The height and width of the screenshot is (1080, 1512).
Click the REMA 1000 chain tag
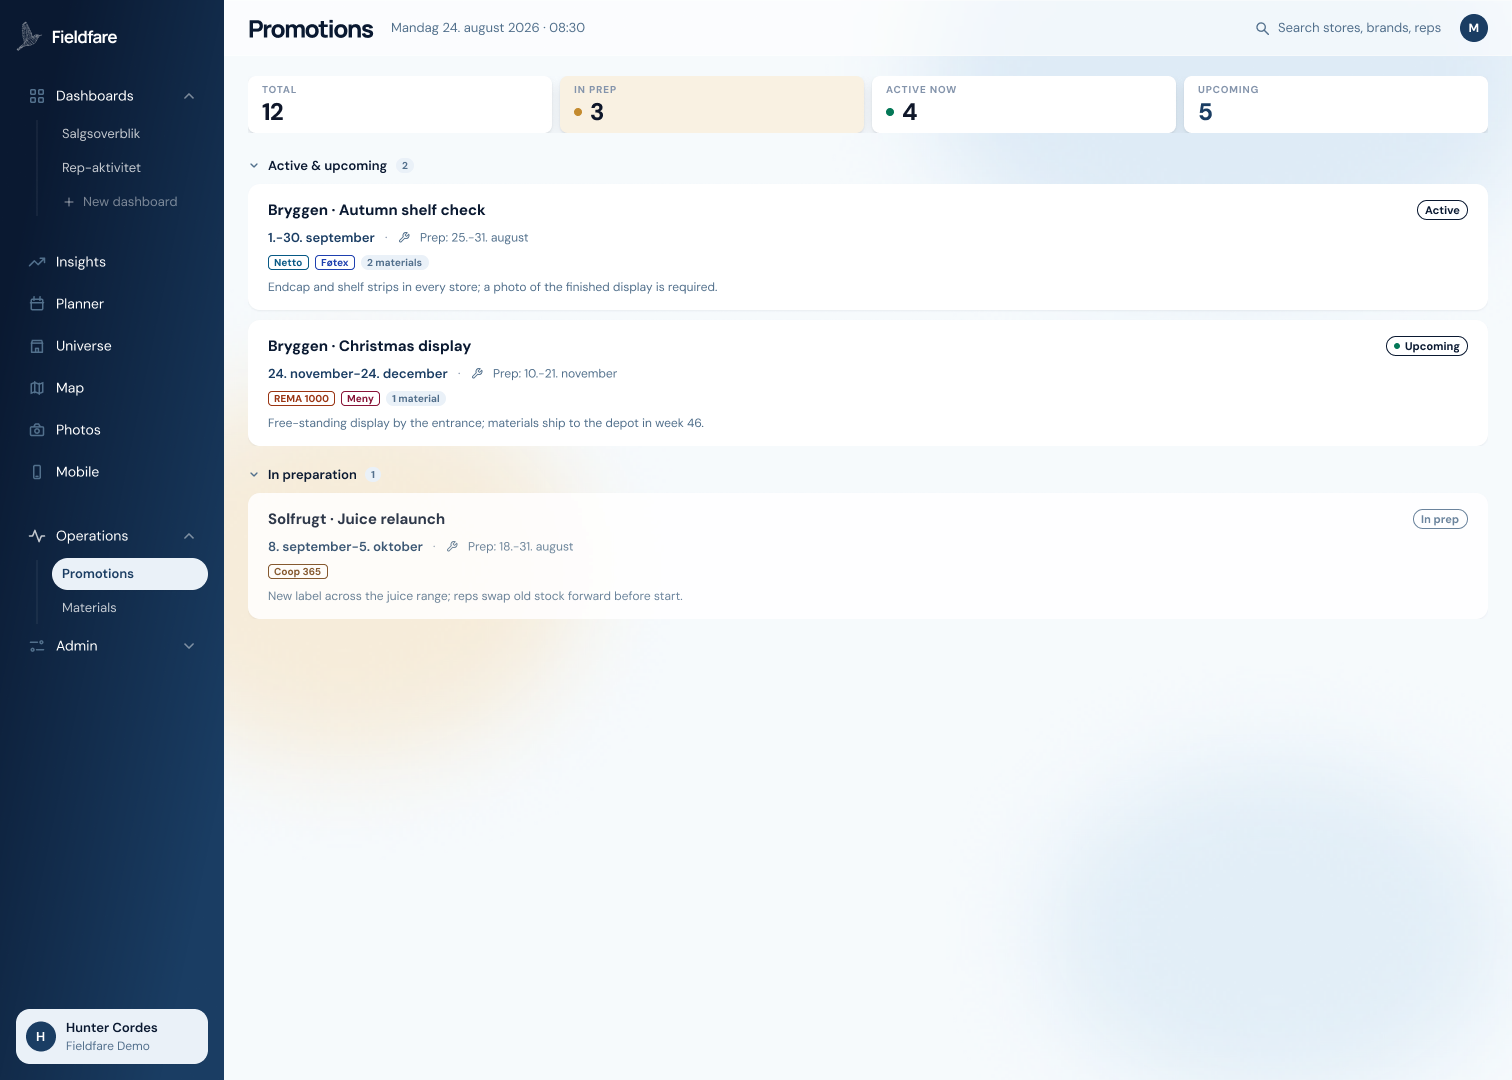(301, 399)
